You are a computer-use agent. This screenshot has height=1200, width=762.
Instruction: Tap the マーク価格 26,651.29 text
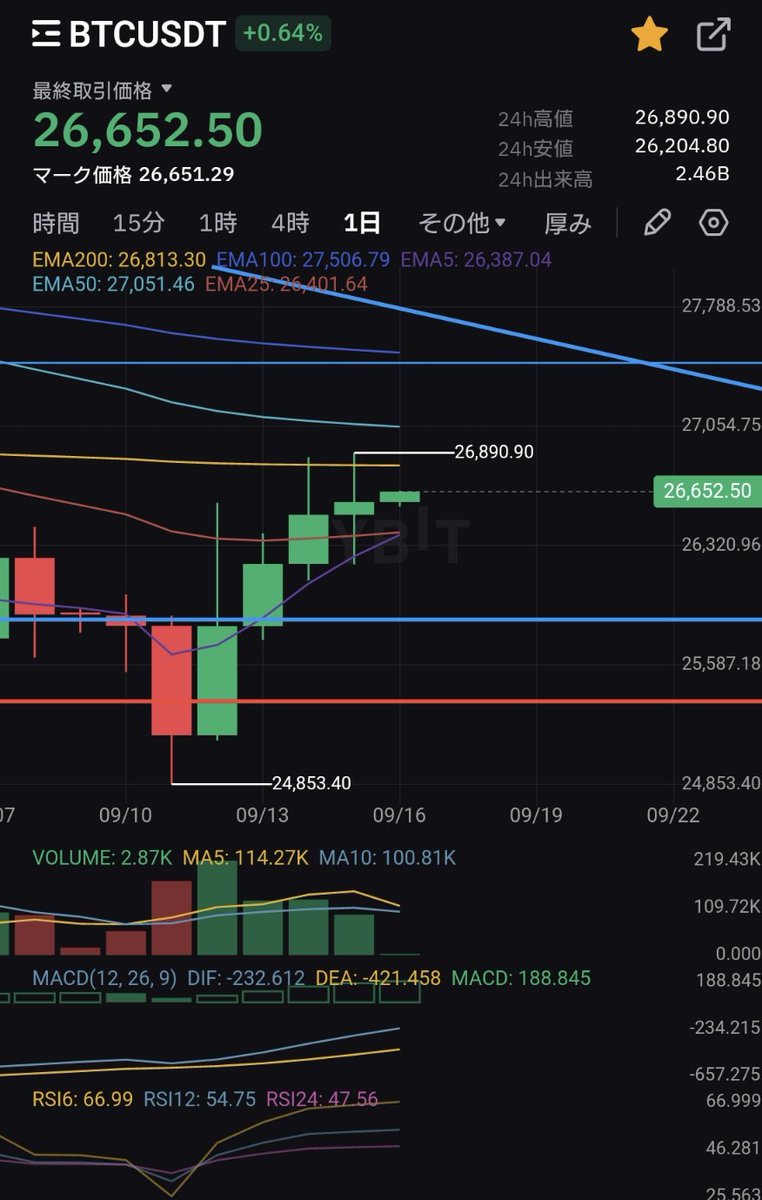(x=133, y=174)
